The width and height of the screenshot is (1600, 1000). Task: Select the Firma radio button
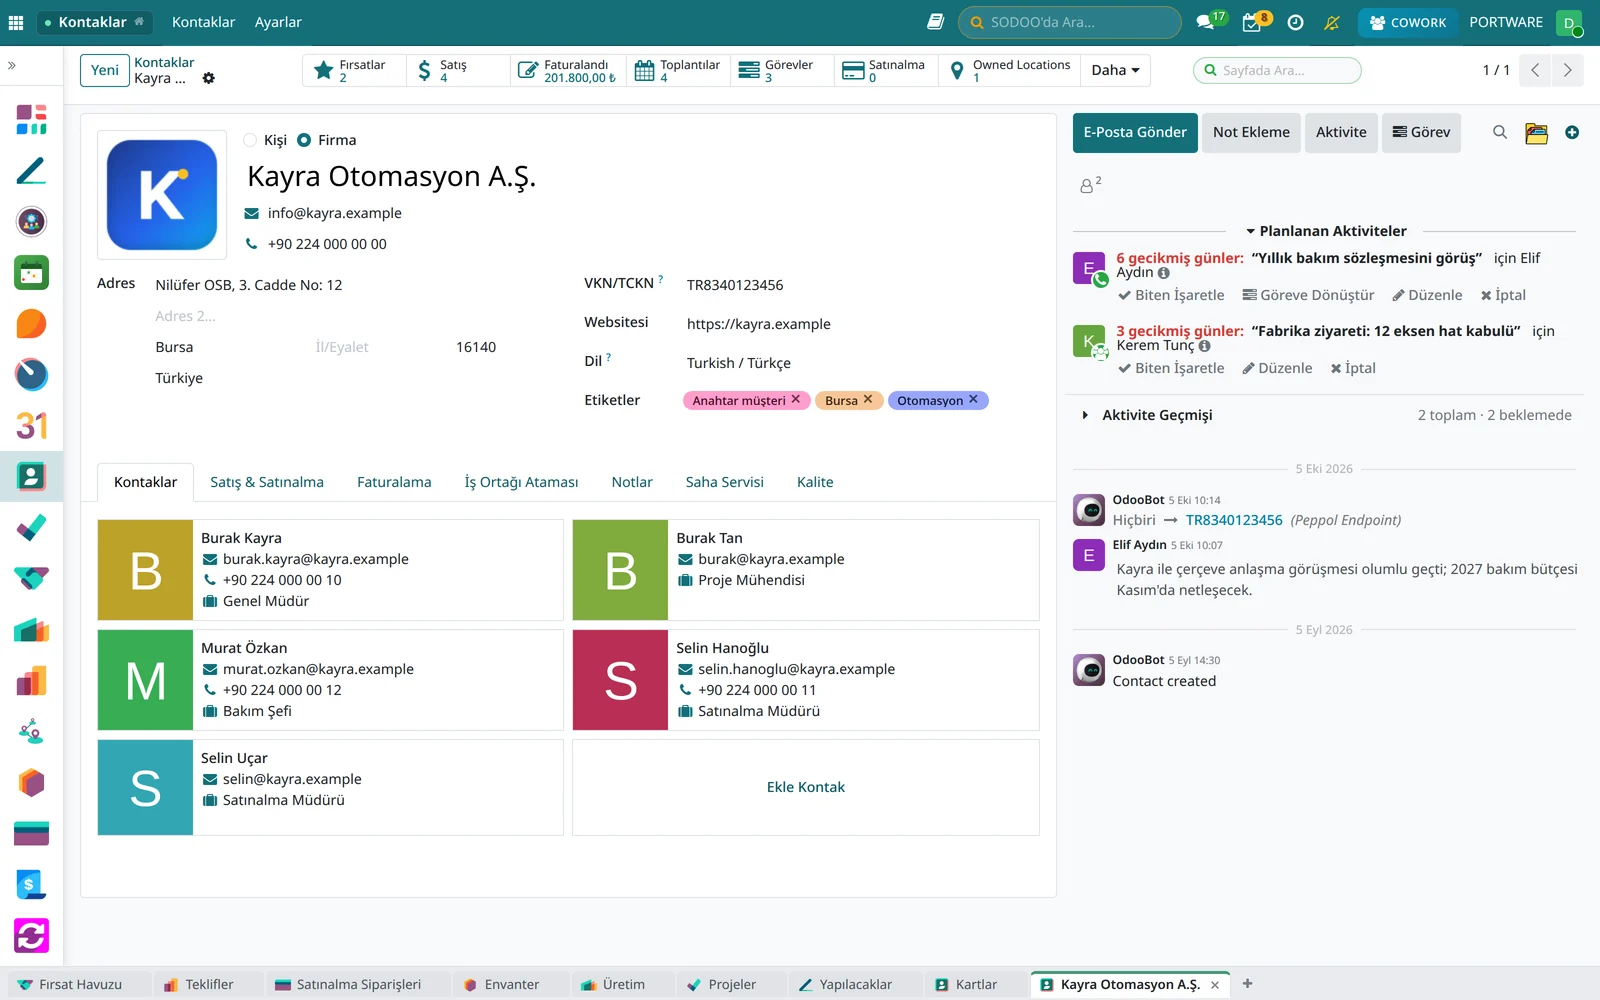click(x=304, y=140)
